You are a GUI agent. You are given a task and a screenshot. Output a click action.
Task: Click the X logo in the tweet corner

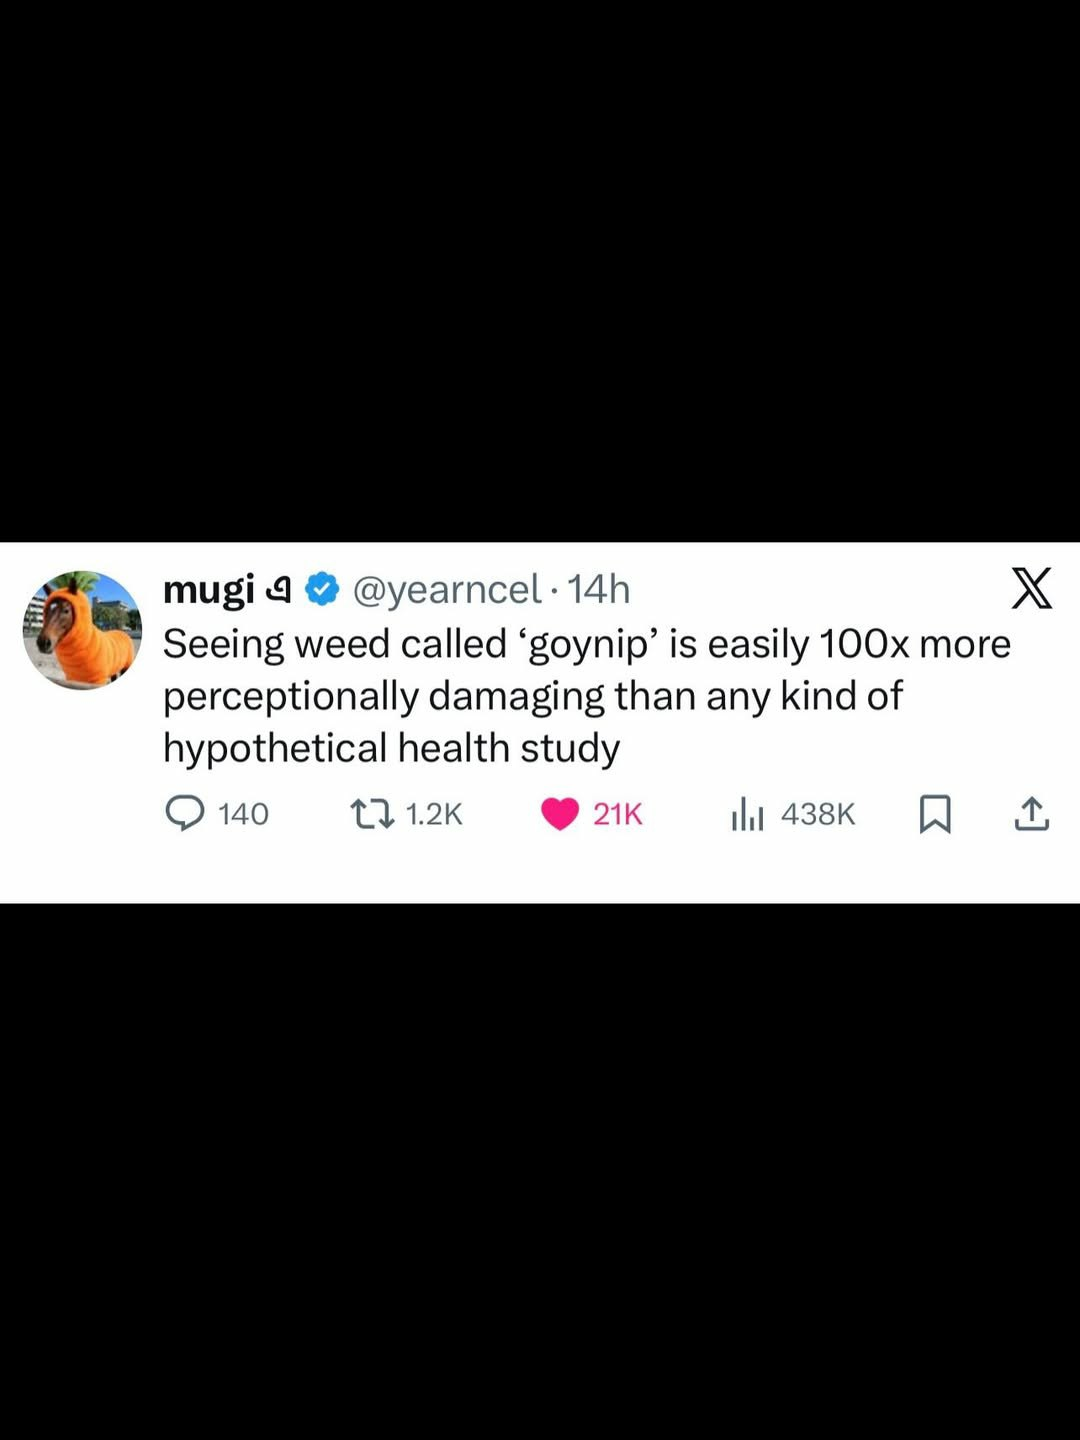pyautogui.click(x=1031, y=588)
